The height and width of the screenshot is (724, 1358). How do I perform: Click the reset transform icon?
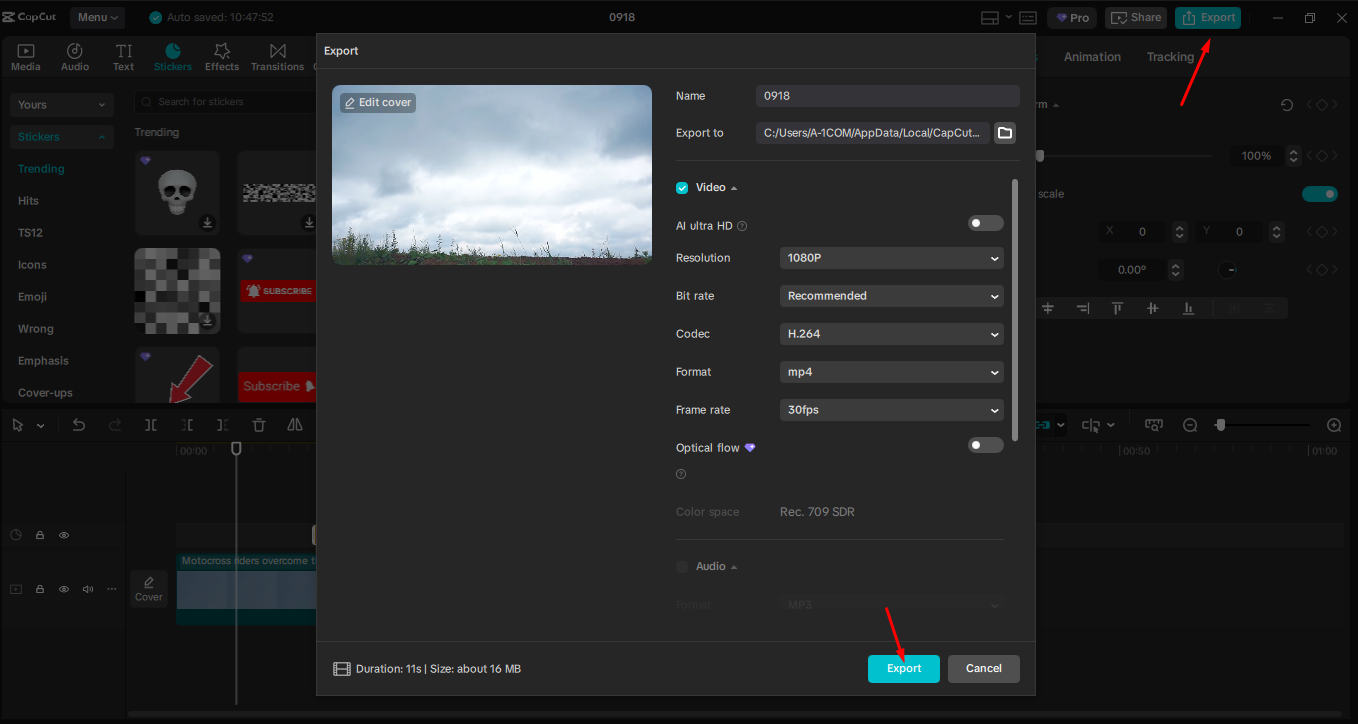click(1287, 105)
